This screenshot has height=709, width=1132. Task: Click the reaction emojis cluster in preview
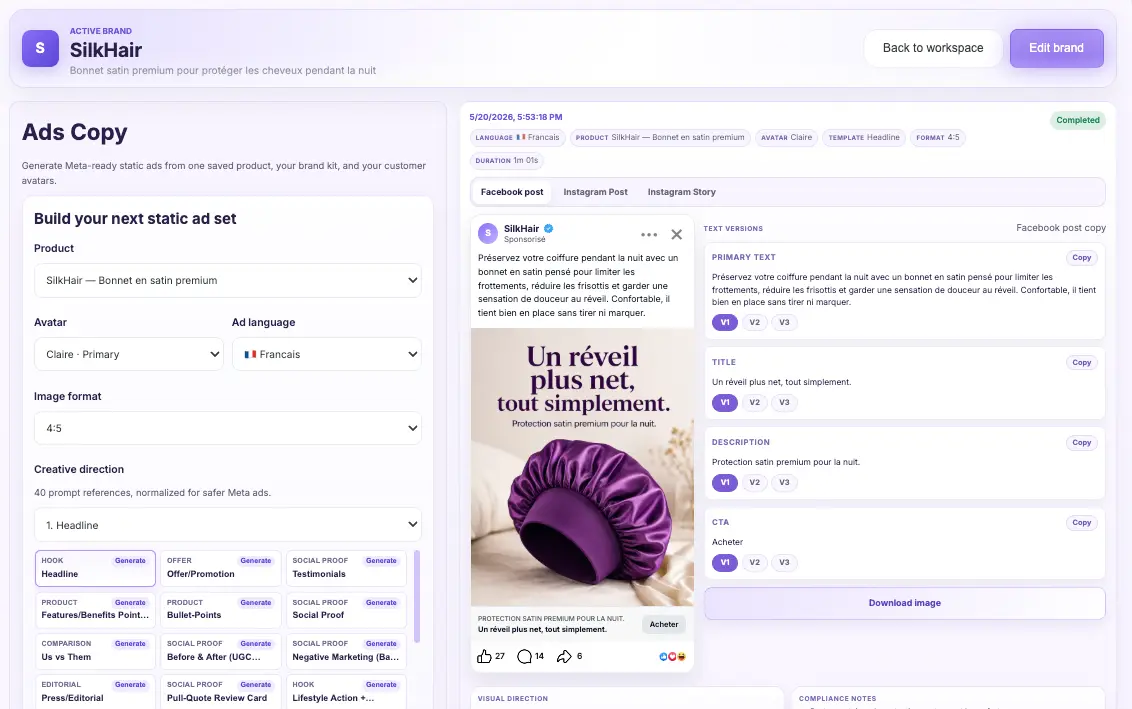pos(672,656)
